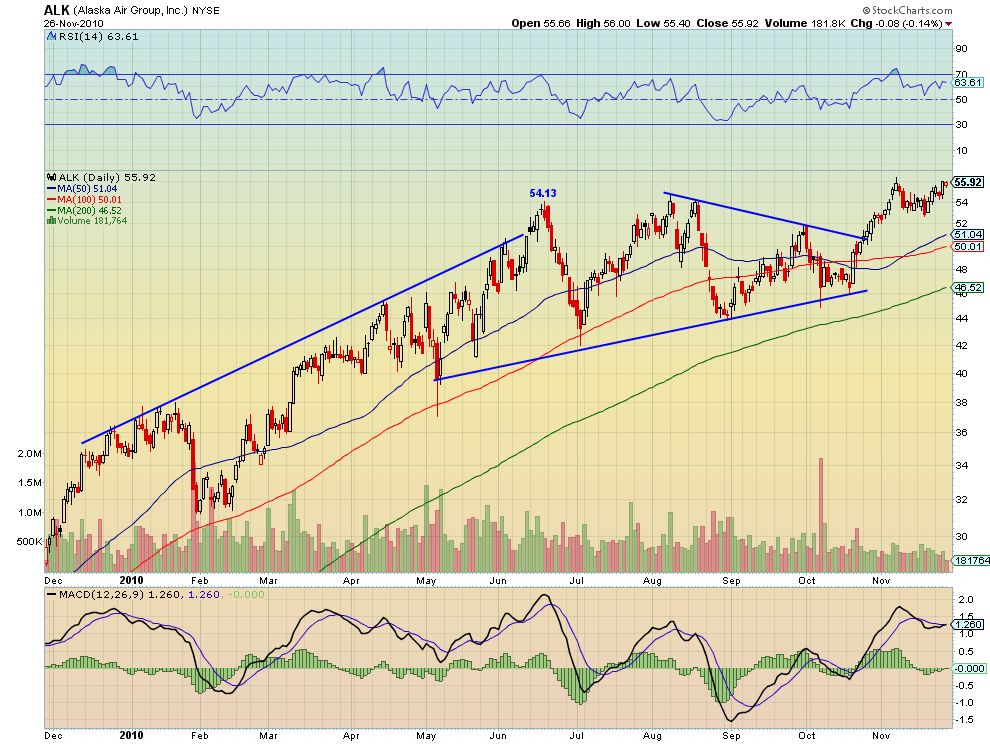The height and width of the screenshot is (744, 990).
Task: Click the tall October volume spike bar
Action: 821,515
